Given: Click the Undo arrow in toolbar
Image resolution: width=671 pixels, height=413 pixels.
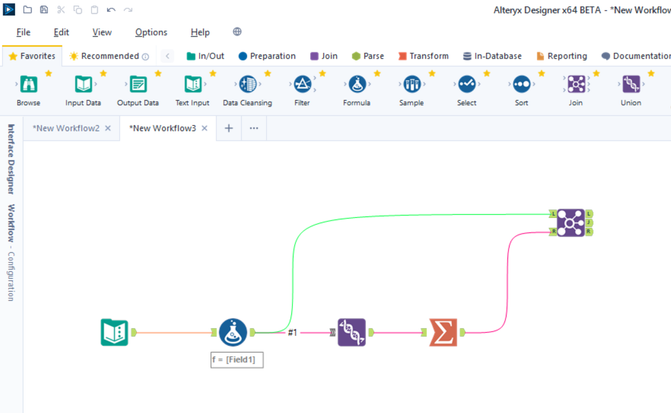Looking at the screenshot, I should click(x=111, y=9).
